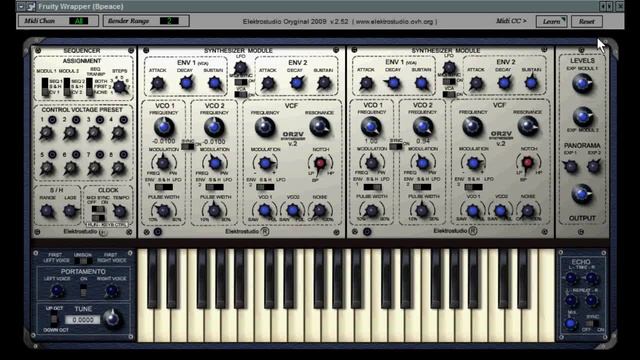Click Control Voltage Preset button 1
This screenshot has height=360, width=640.
(52, 120)
